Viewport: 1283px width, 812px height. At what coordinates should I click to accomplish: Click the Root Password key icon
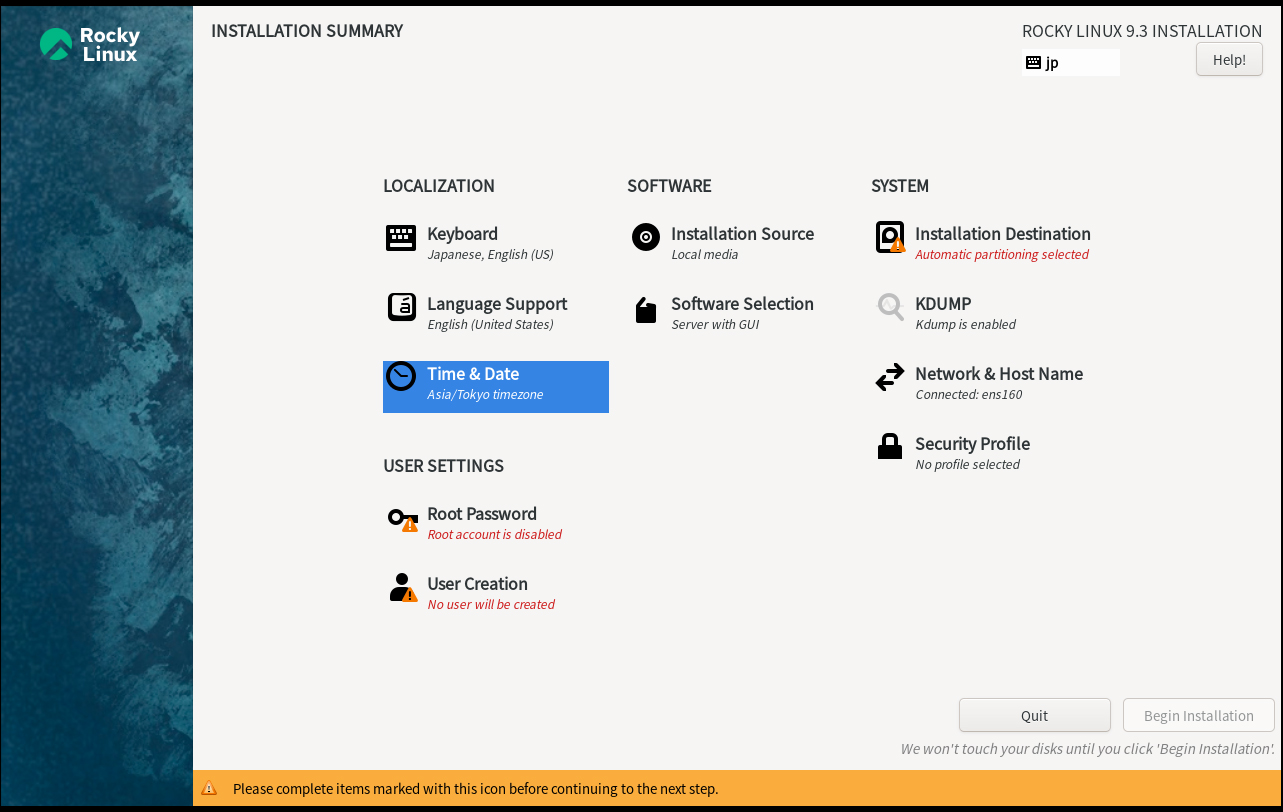[x=403, y=520]
